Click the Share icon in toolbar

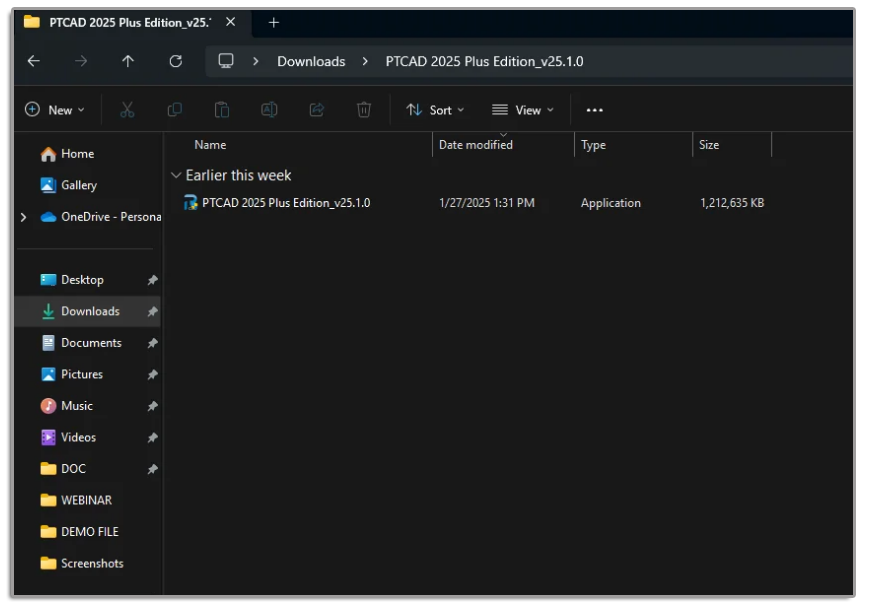(x=316, y=110)
